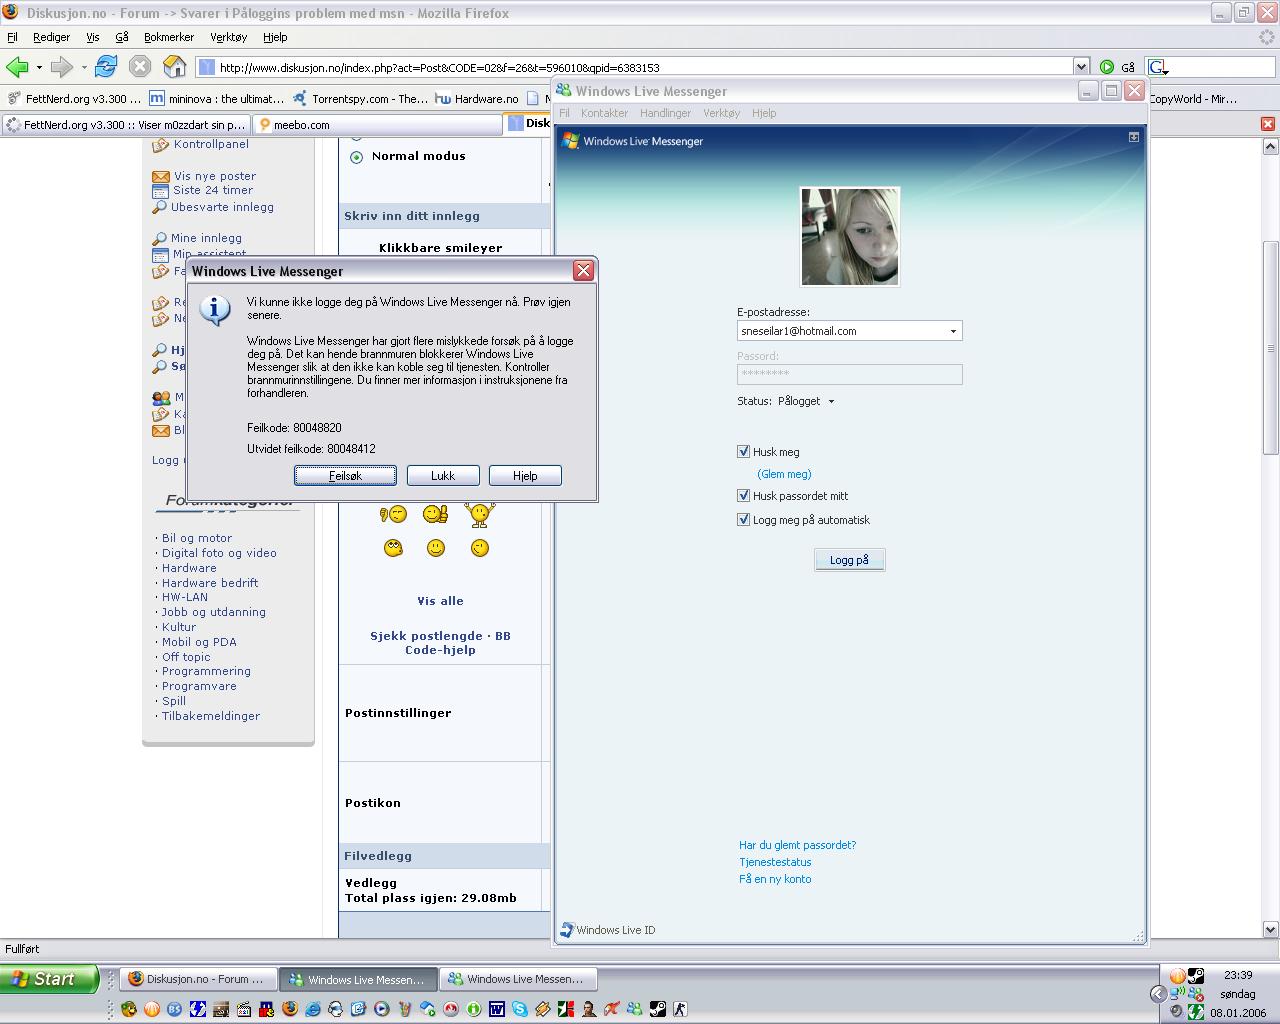Click the tray notification expand arrow

[1158, 994]
